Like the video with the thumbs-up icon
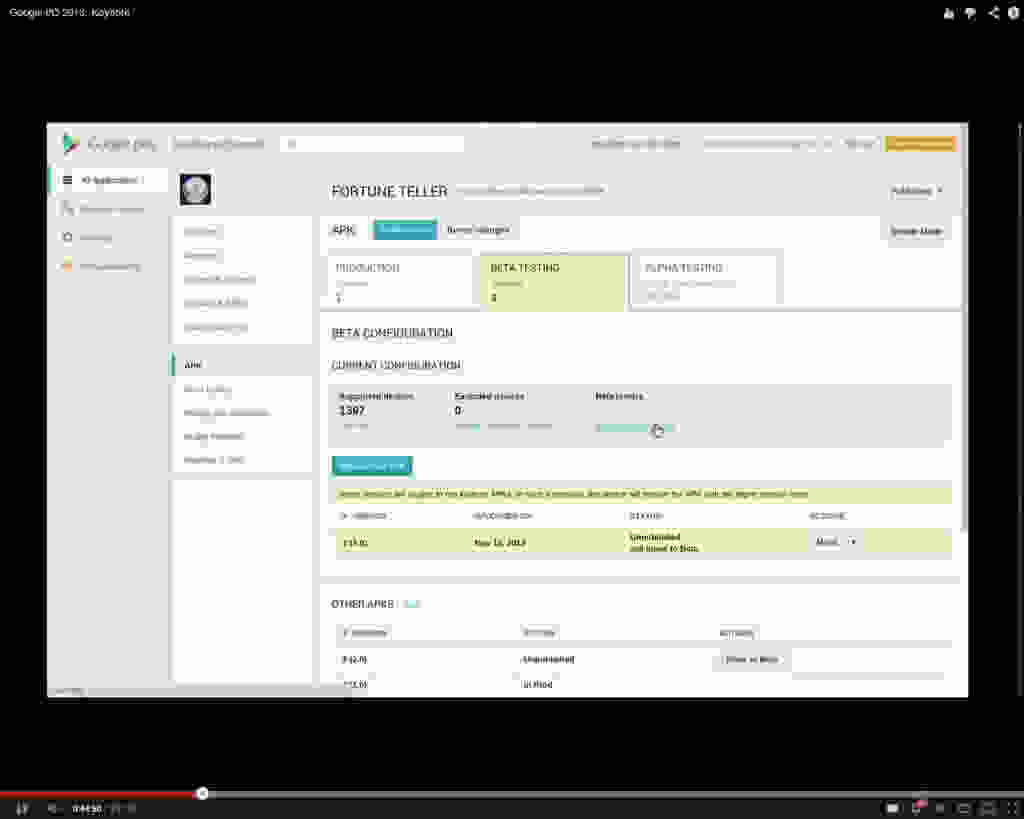The image size is (1024, 819). click(949, 13)
